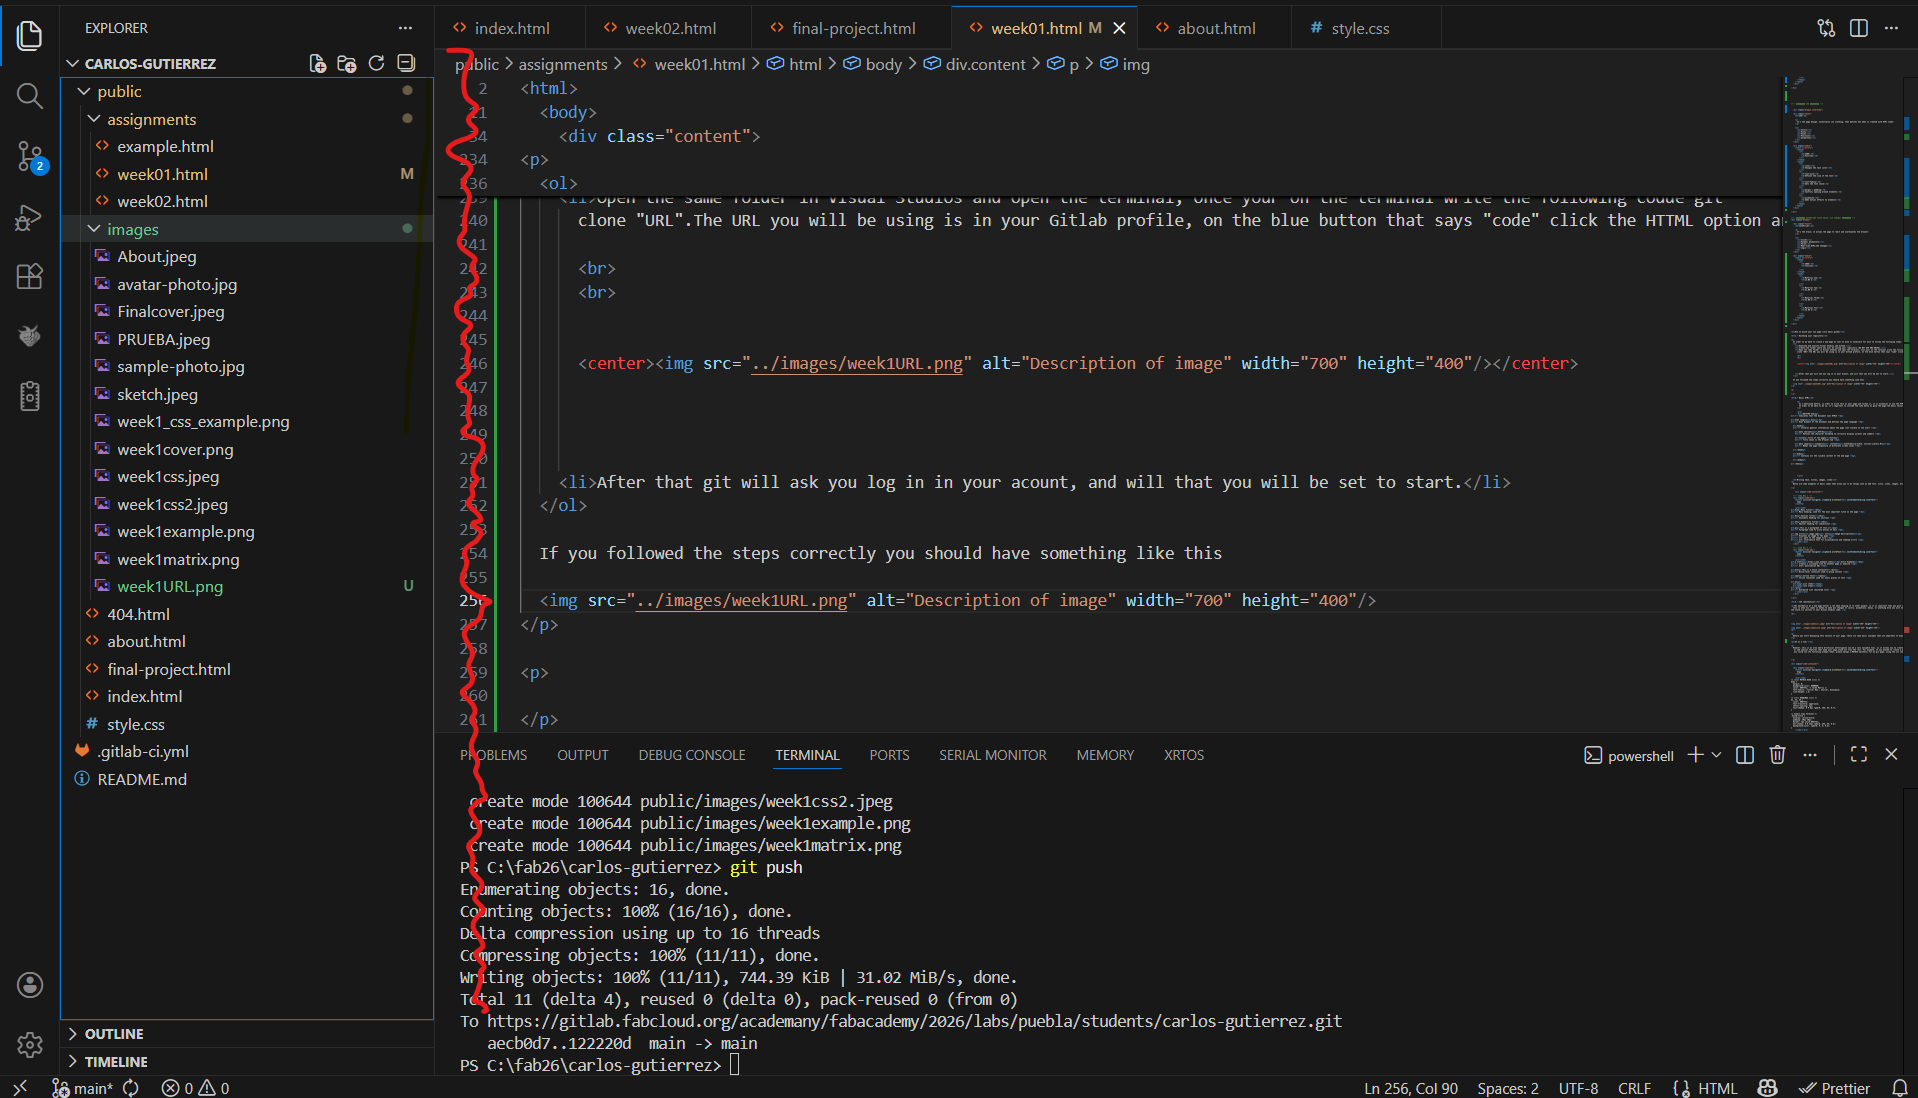Open terminal panel more actions menu
Screen dimensions: 1918x1098
pyautogui.click(x=1810, y=755)
